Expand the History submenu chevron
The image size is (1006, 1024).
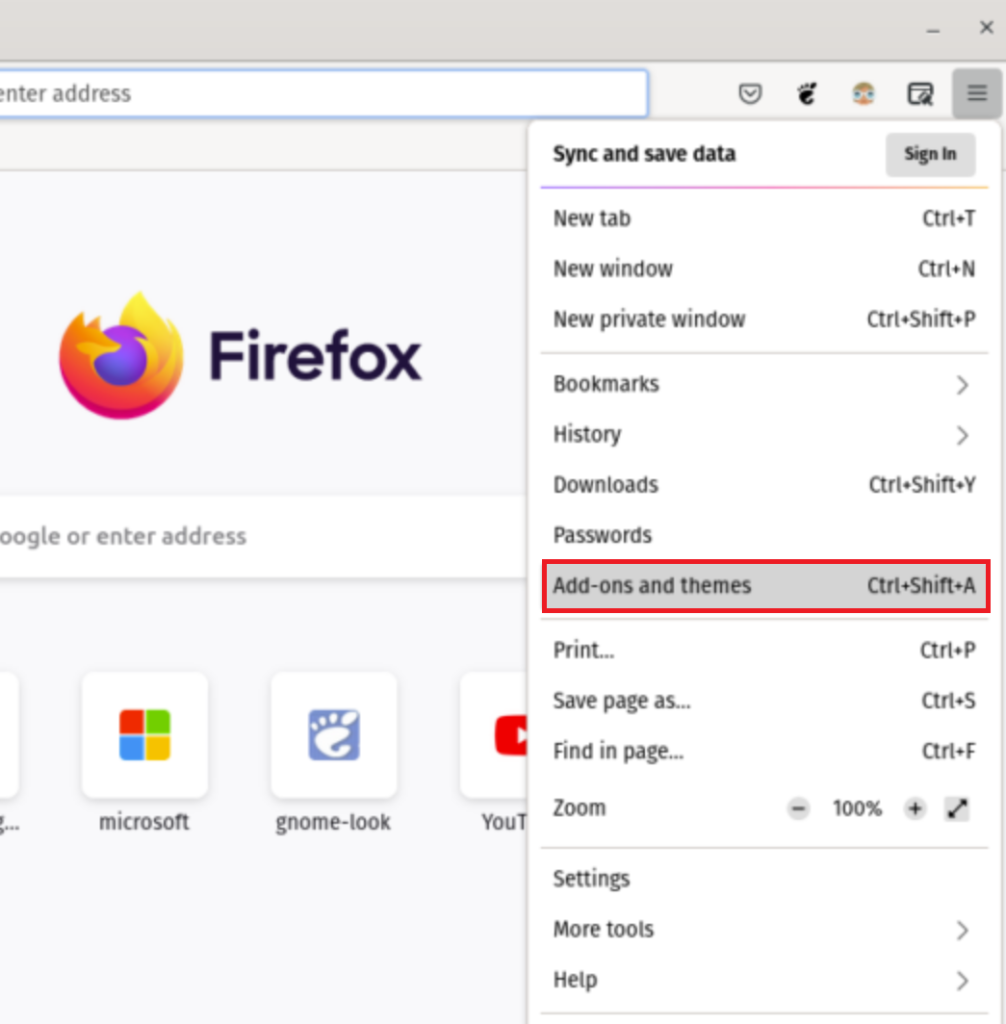point(963,435)
